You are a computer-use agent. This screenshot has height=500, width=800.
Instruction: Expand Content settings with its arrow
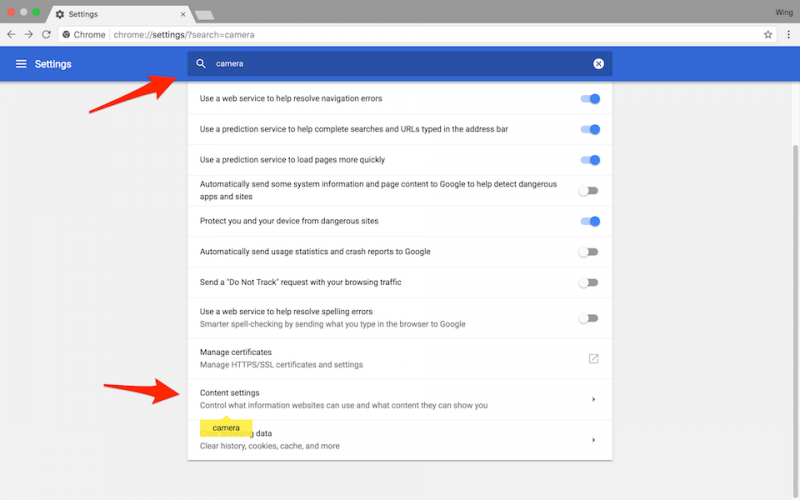593,399
